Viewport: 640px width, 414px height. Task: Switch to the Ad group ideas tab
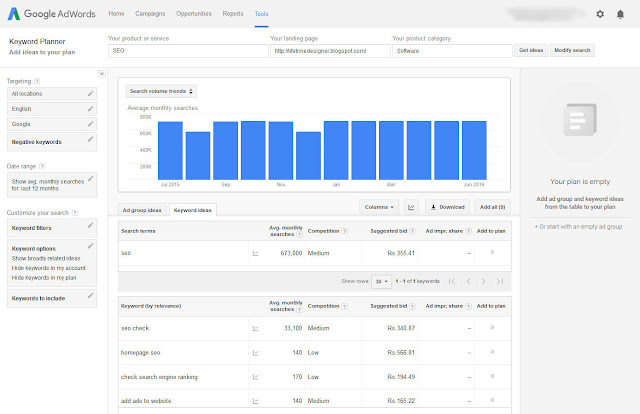142,210
